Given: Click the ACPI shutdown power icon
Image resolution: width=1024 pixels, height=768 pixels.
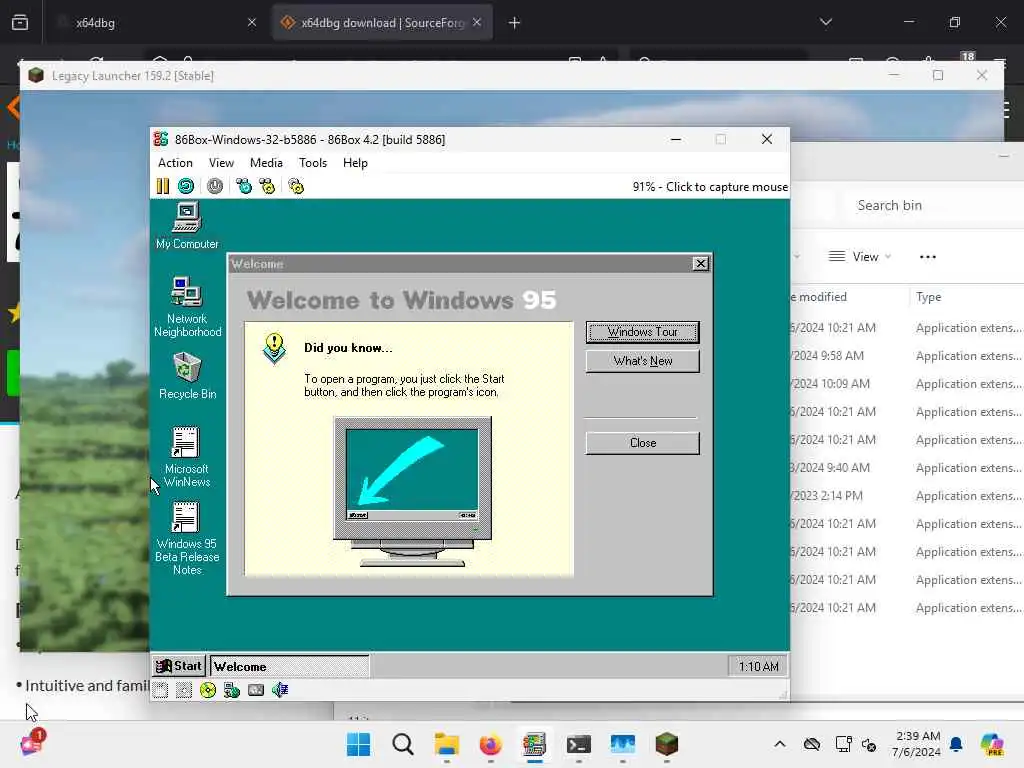Looking at the screenshot, I should point(215,187).
